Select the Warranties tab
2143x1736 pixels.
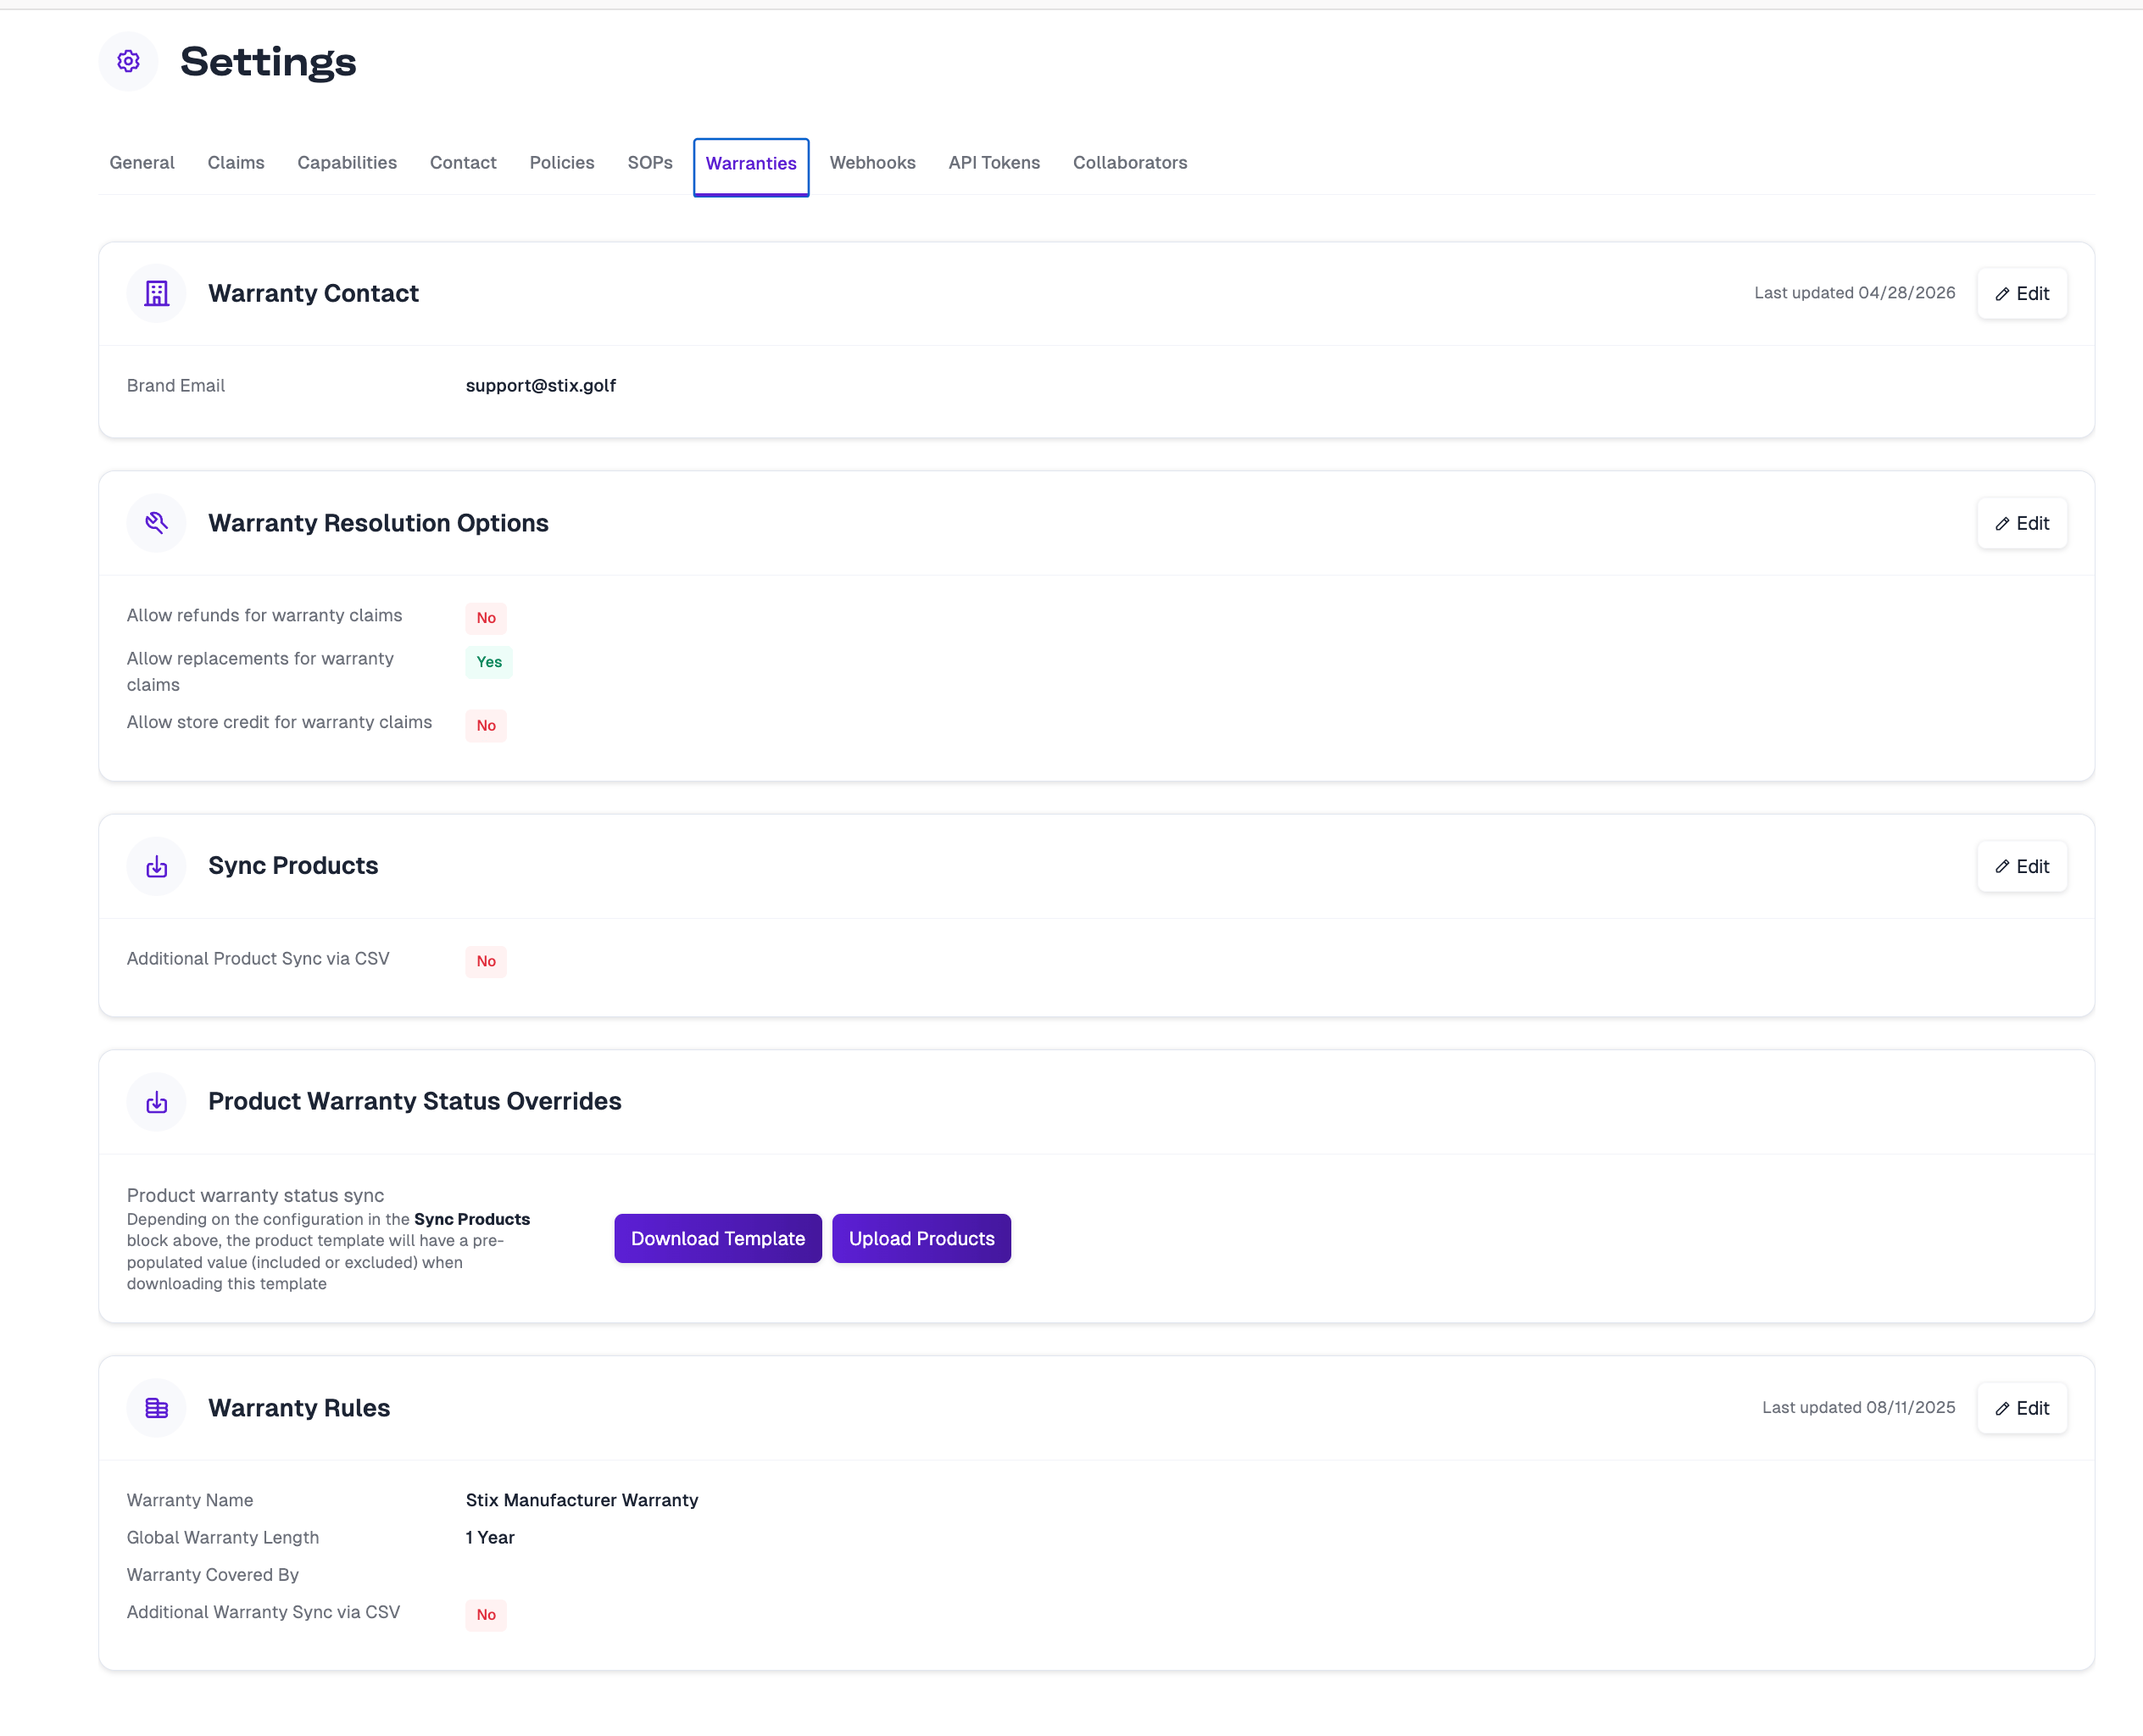(x=751, y=165)
